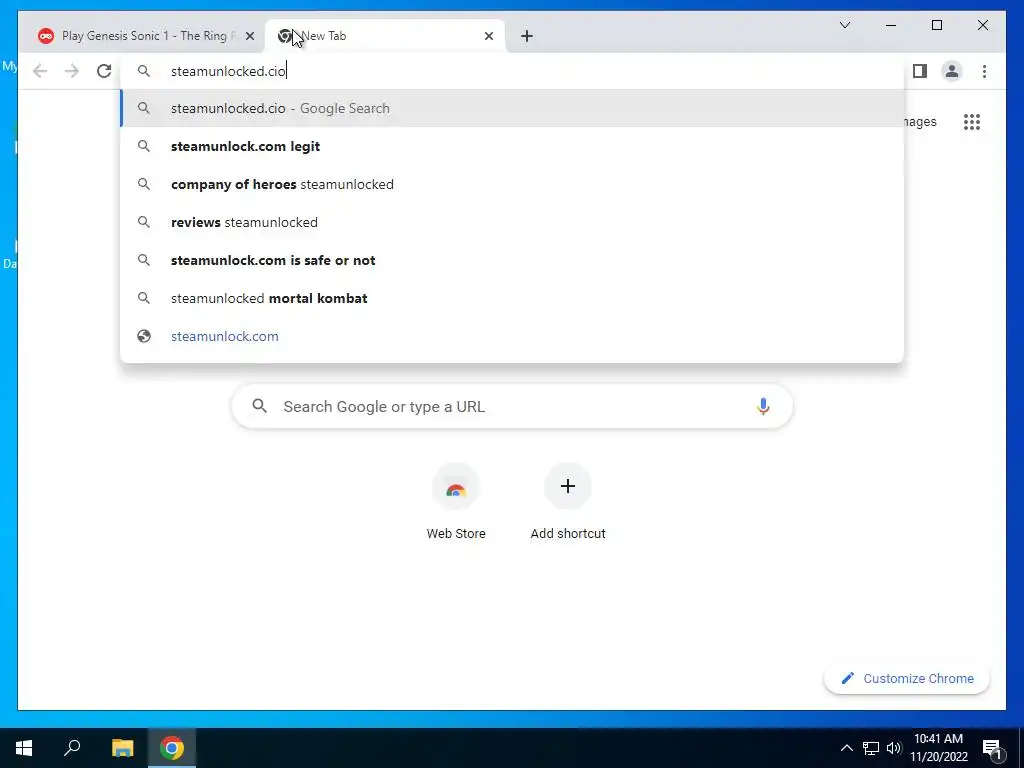Viewport: 1024px width, 768px height.
Task: Open the steamunlock.com URL suggestion
Action: pyautogui.click(x=512, y=336)
